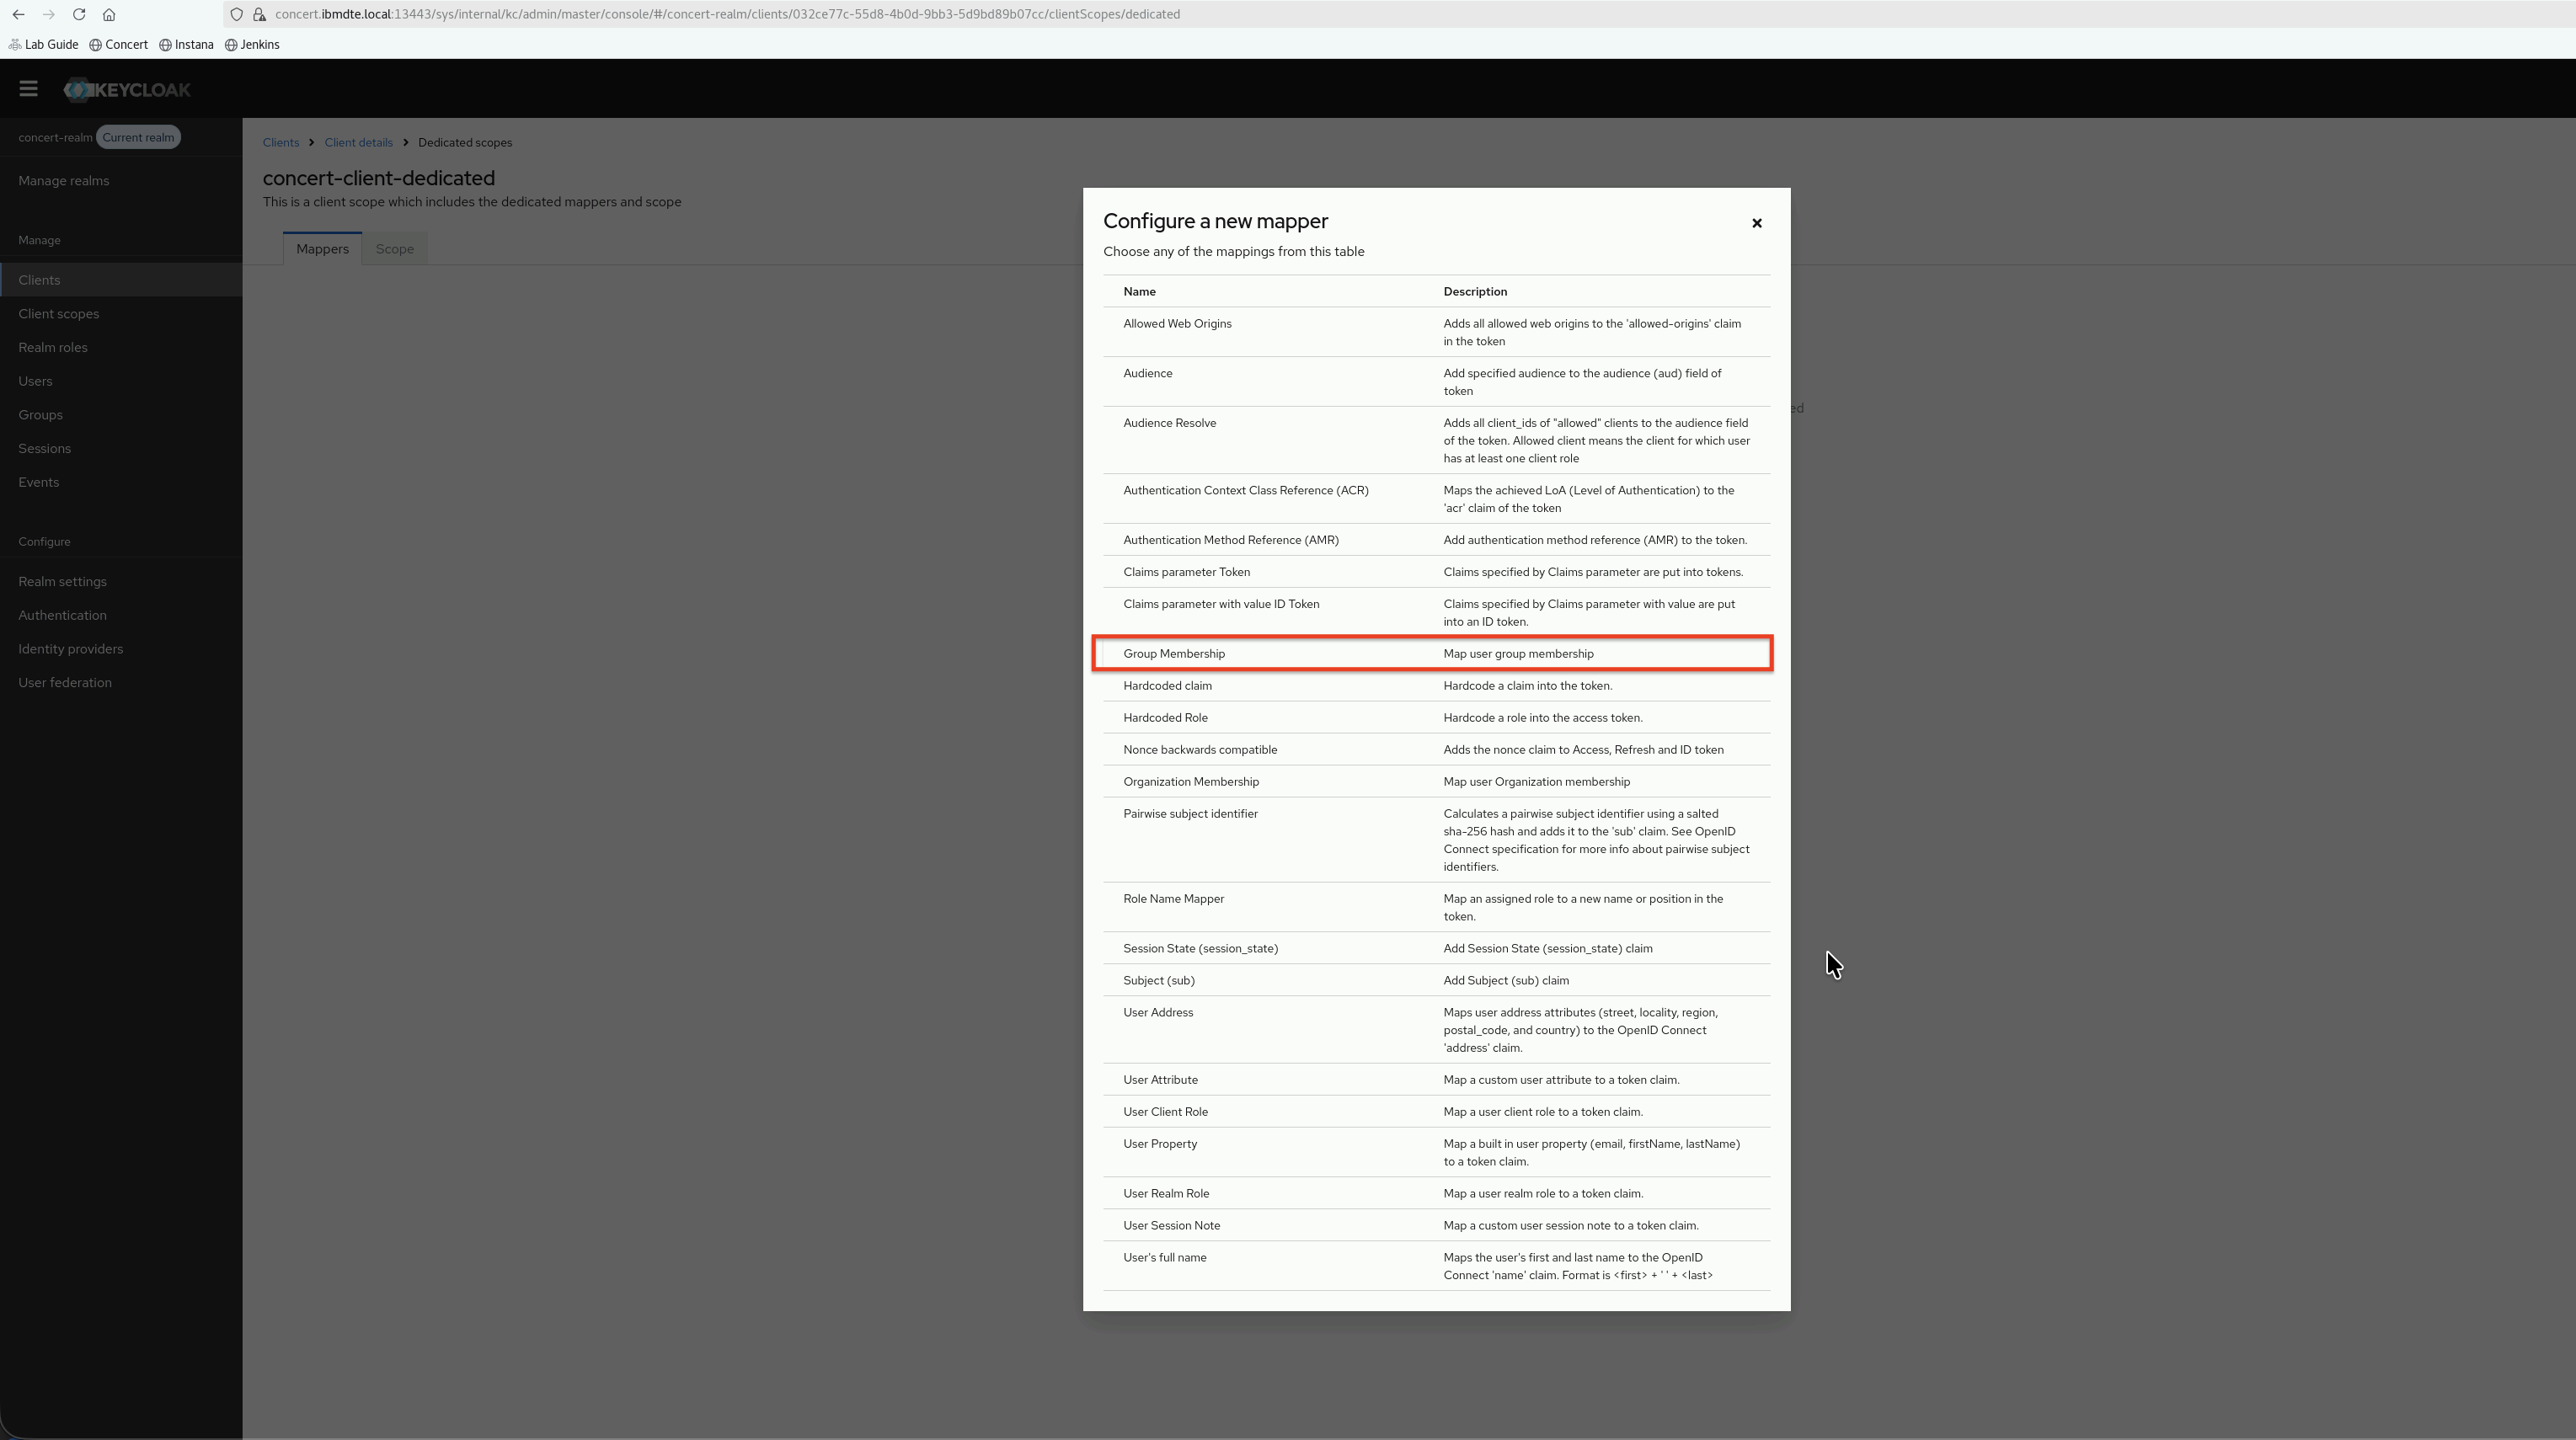This screenshot has width=2576, height=1440.
Task: Click the 'Hardcode a claim into the token.' description
Action: coord(1527,686)
